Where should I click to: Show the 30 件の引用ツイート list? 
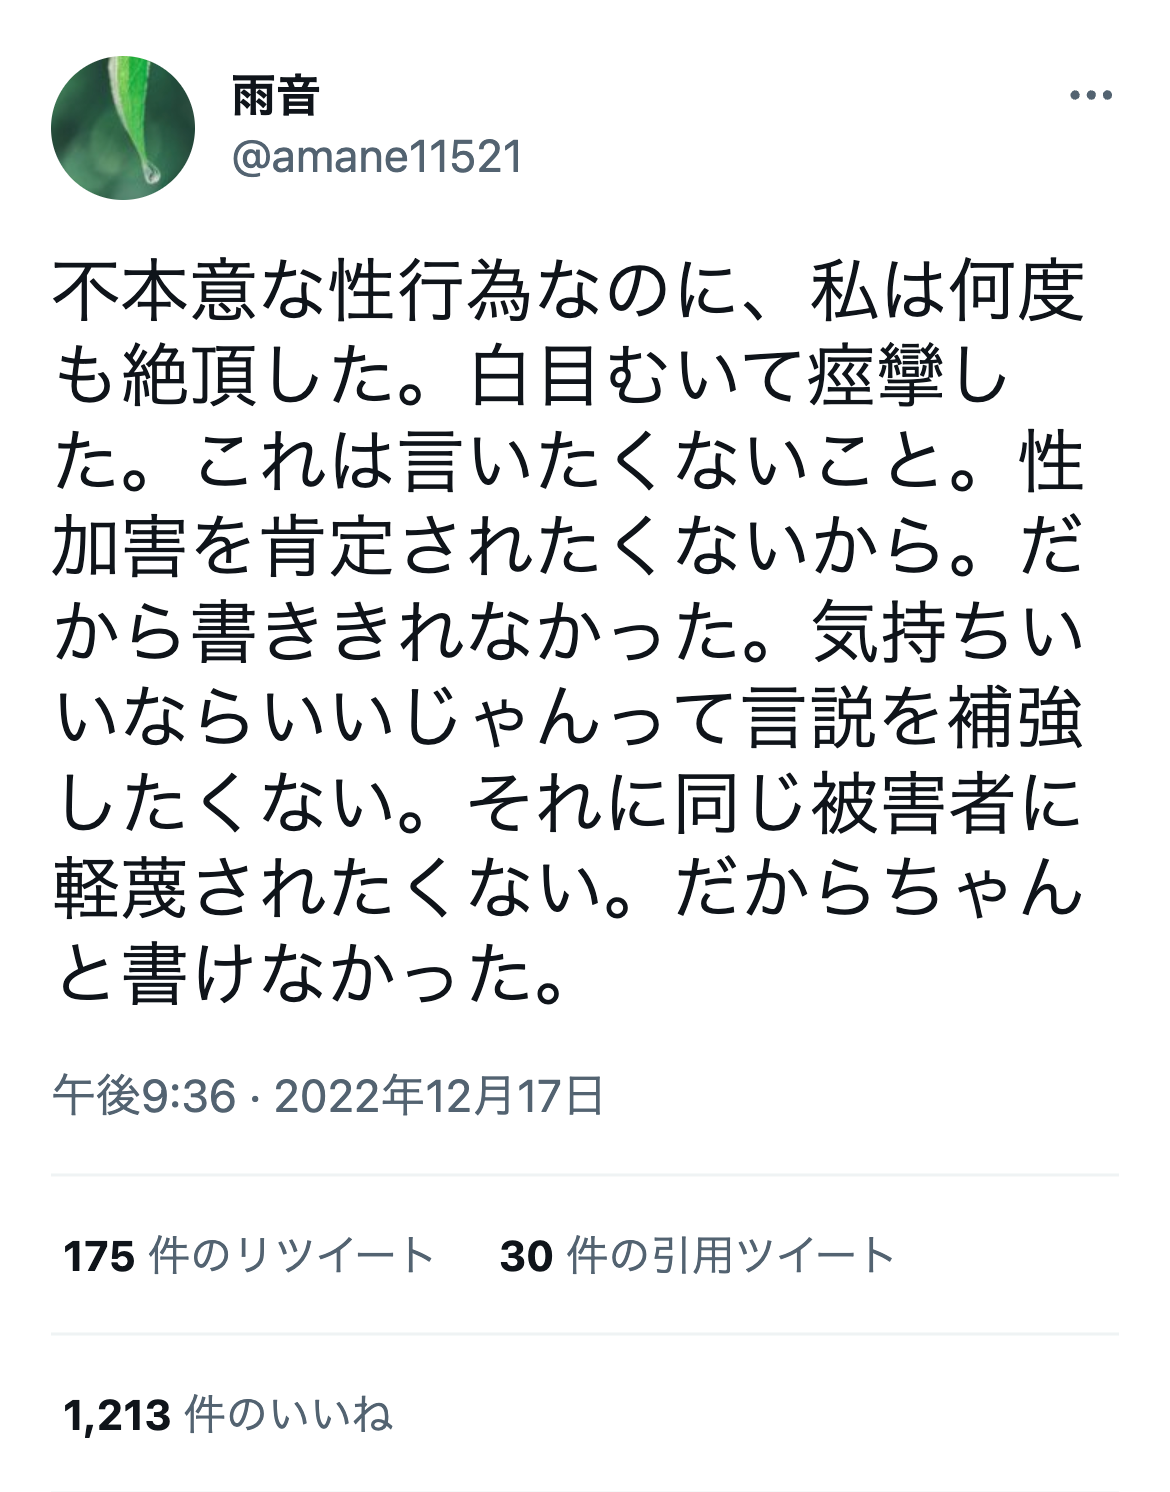click(x=697, y=1255)
